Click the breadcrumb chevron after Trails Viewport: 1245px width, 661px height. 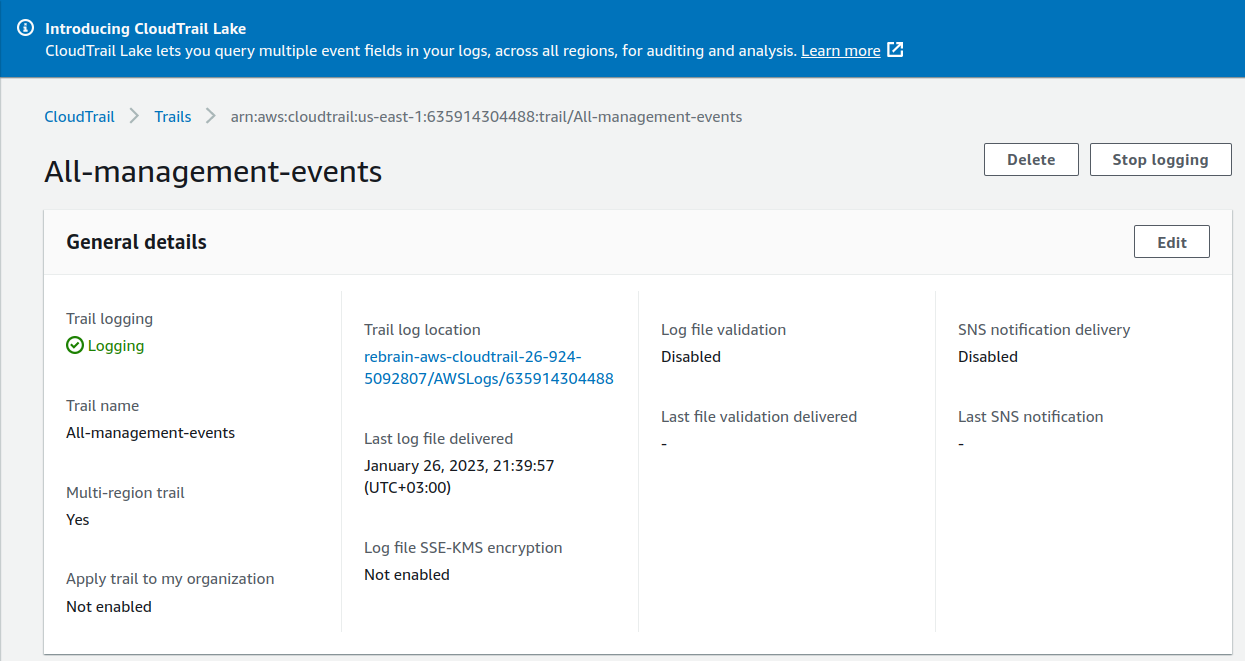[211, 117]
